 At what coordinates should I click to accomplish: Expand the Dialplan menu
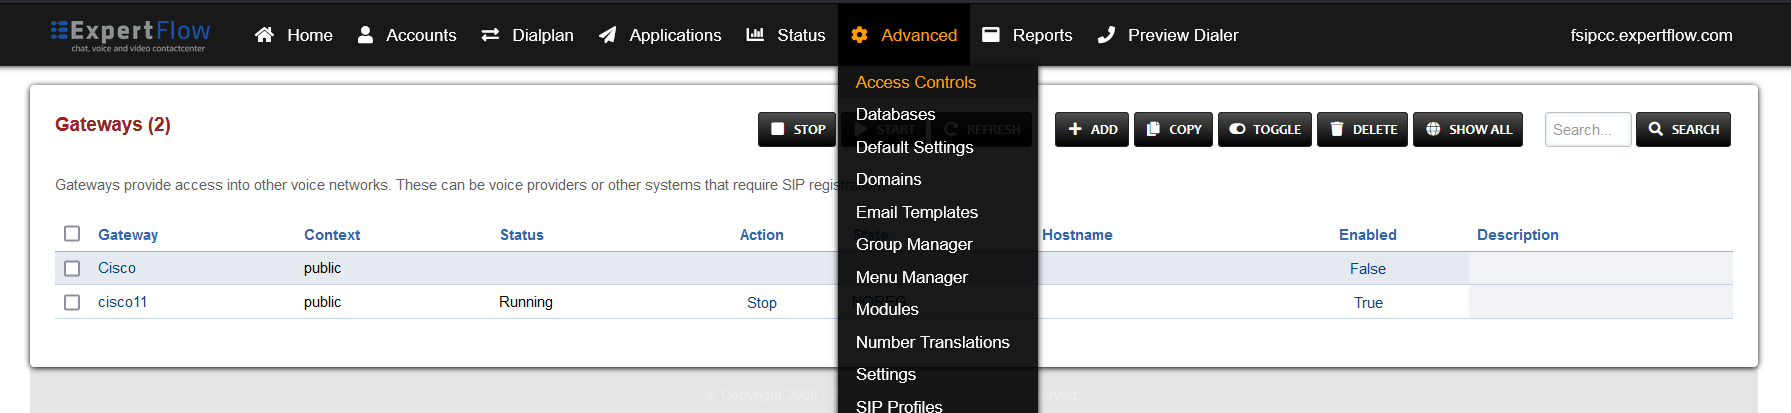(x=528, y=35)
